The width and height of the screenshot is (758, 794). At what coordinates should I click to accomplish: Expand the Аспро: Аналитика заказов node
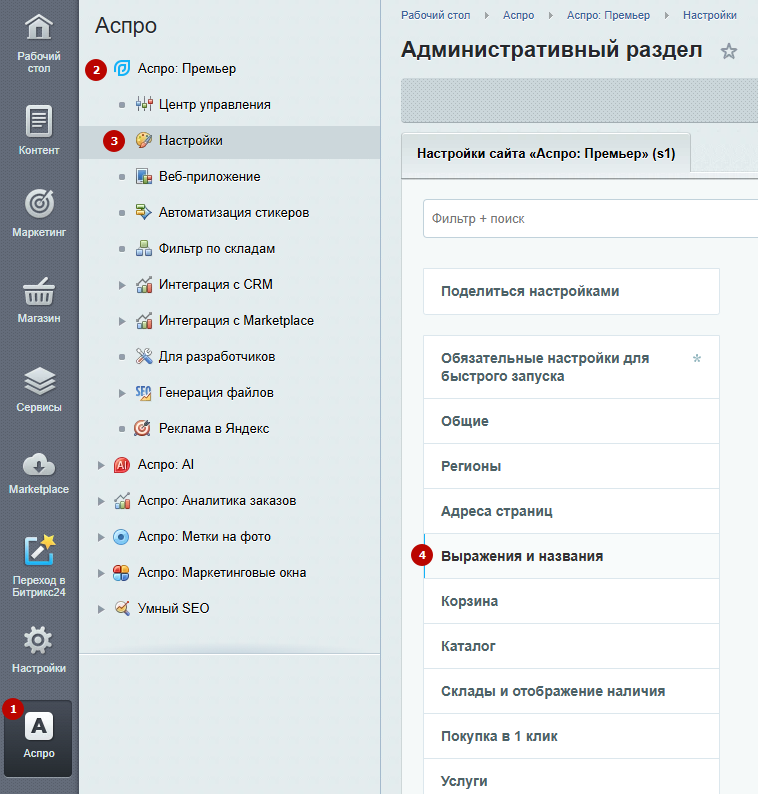click(101, 501)
